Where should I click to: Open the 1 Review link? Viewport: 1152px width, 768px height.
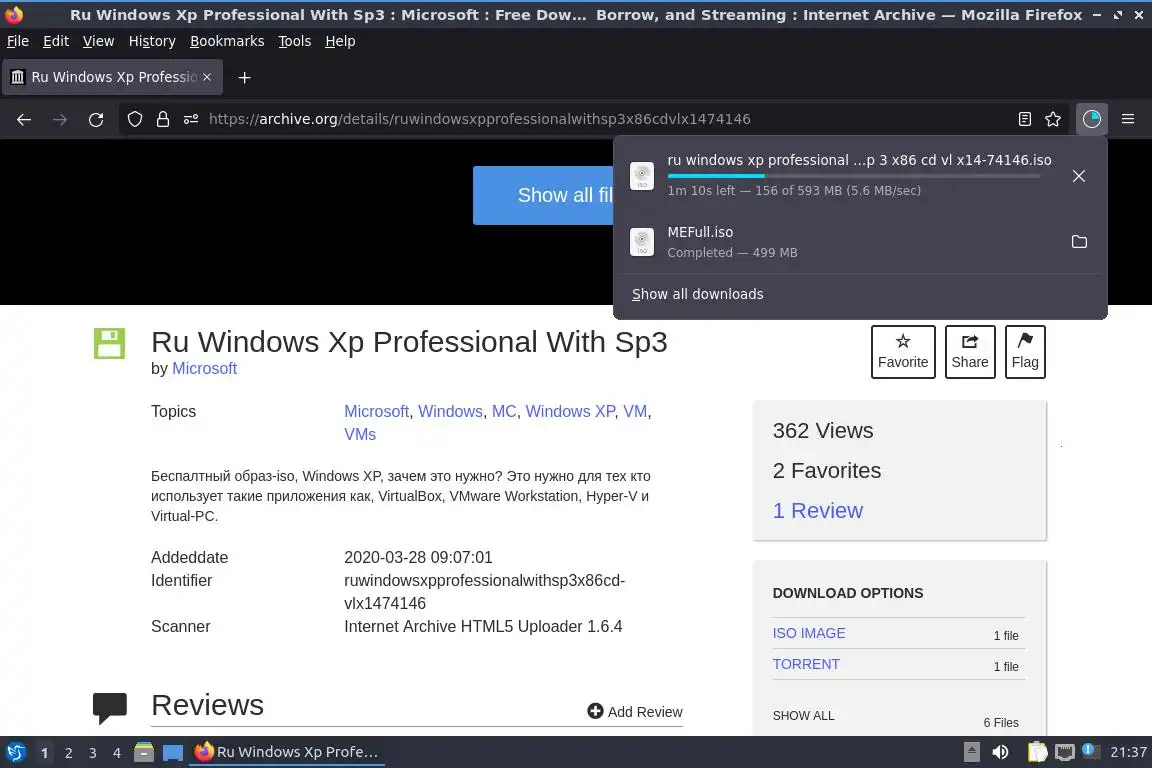(x=818, y=511)
